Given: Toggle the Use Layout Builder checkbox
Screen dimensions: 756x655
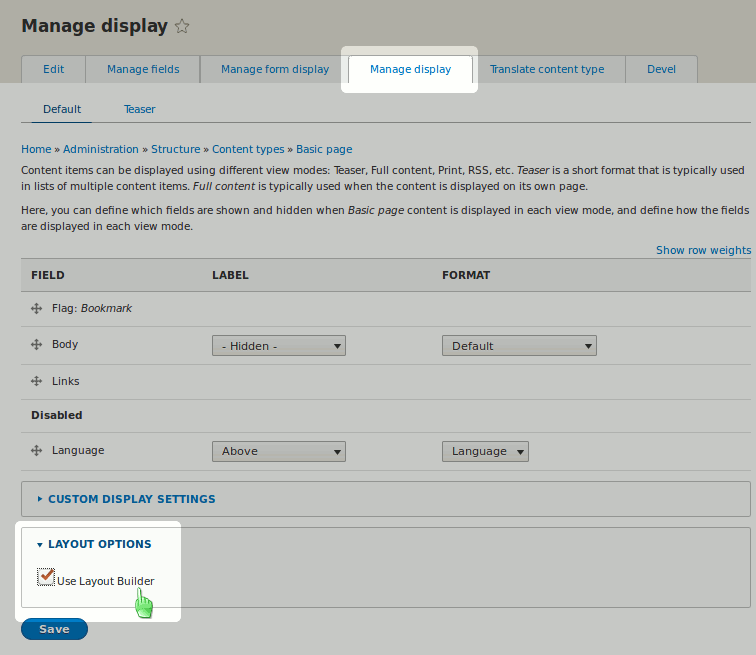Looking at the screenshot, I should pyautogui.click(x=46, y=577).
